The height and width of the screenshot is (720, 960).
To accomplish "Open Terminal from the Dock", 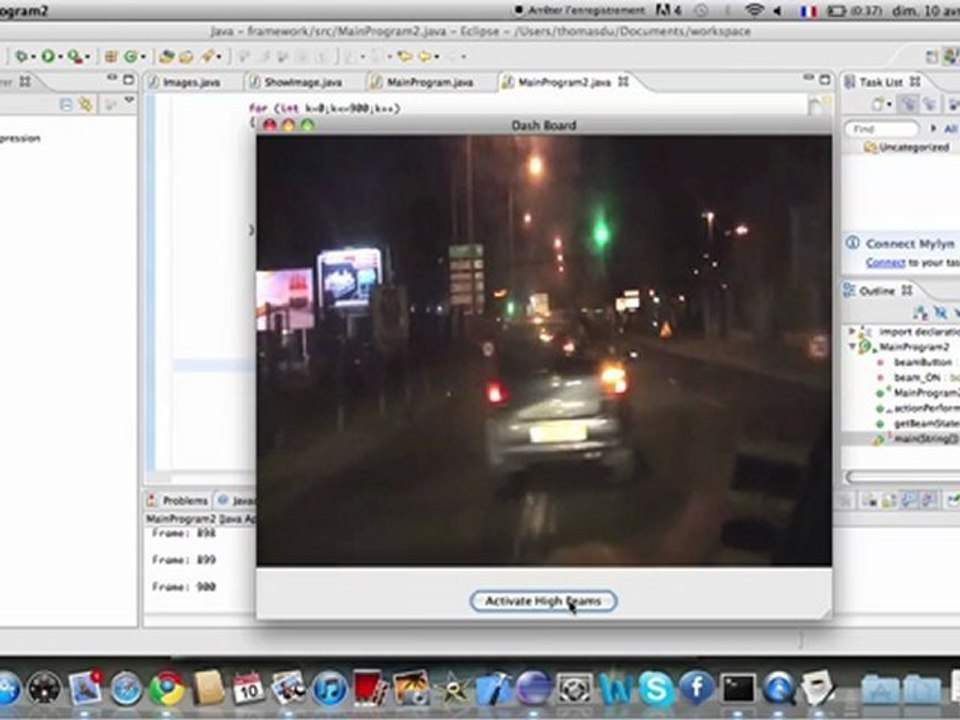I will tap(738, 689).
